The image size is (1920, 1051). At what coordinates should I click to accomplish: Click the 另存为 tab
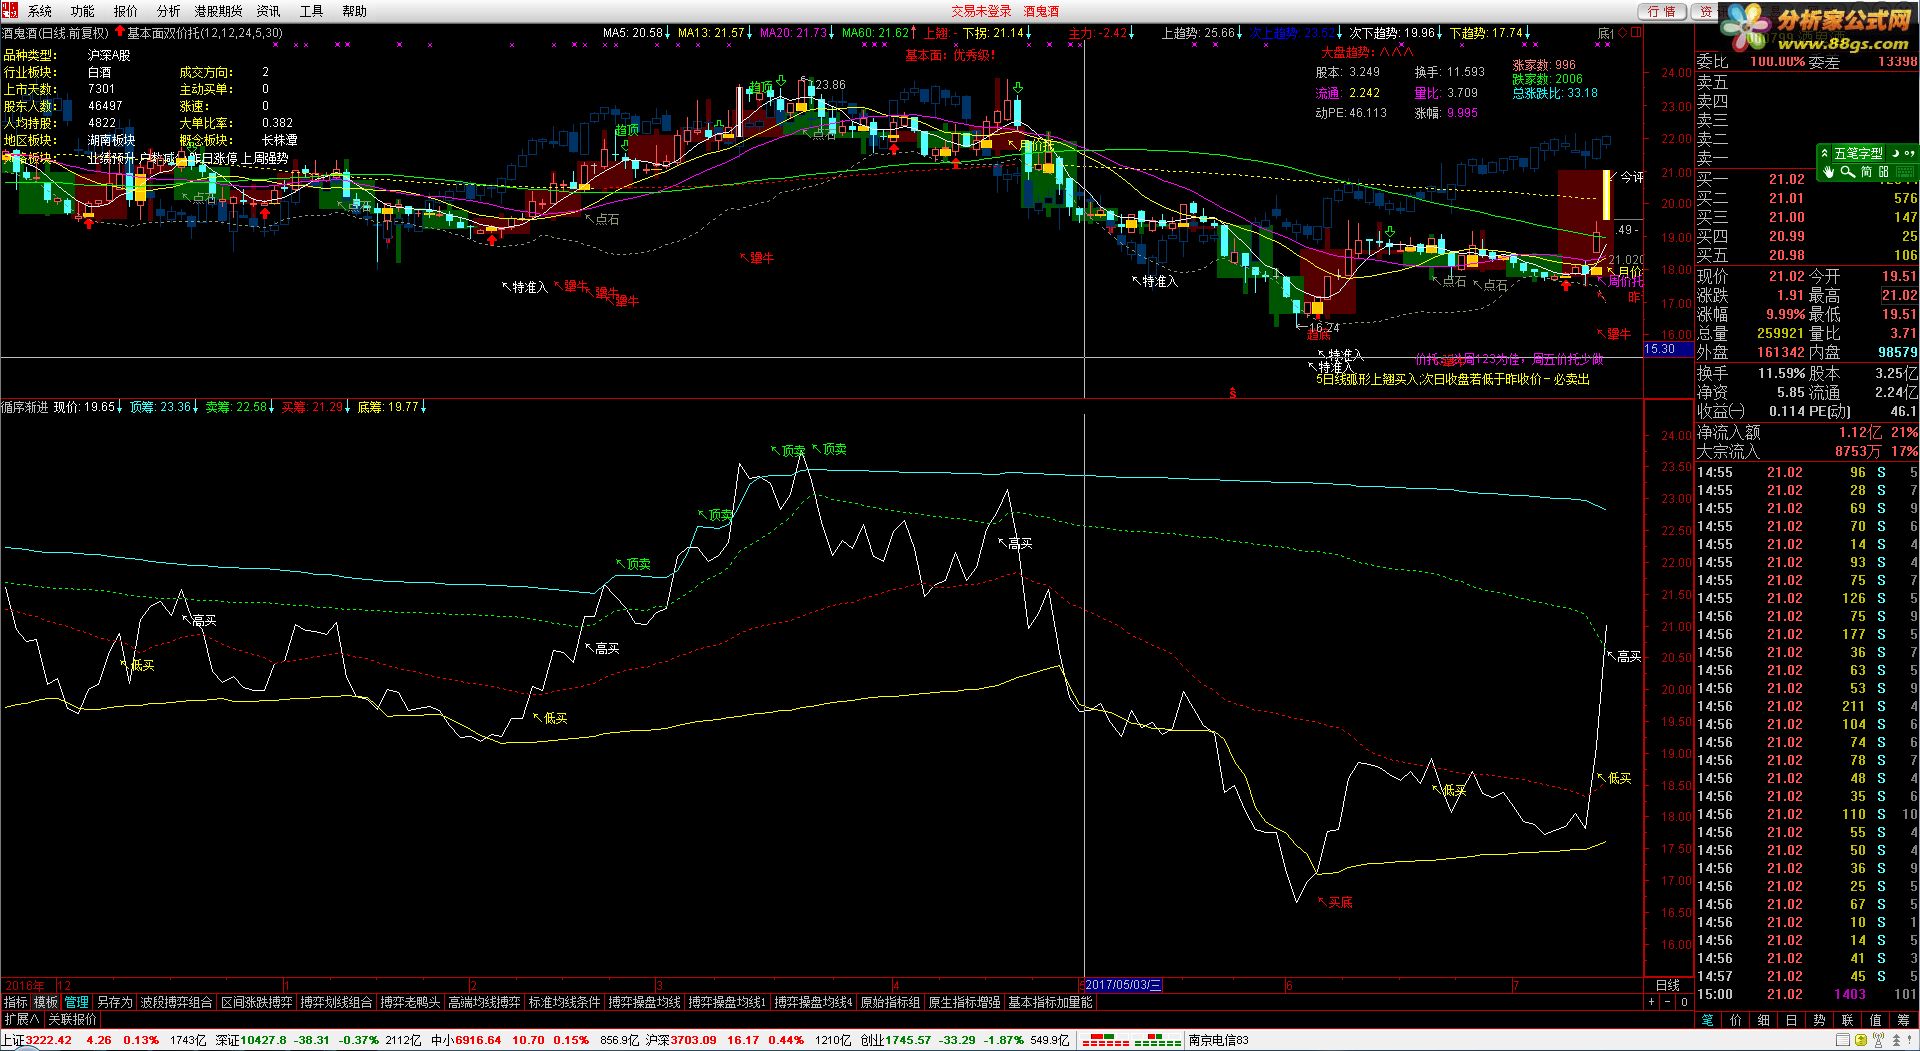tap(114, 1002)
